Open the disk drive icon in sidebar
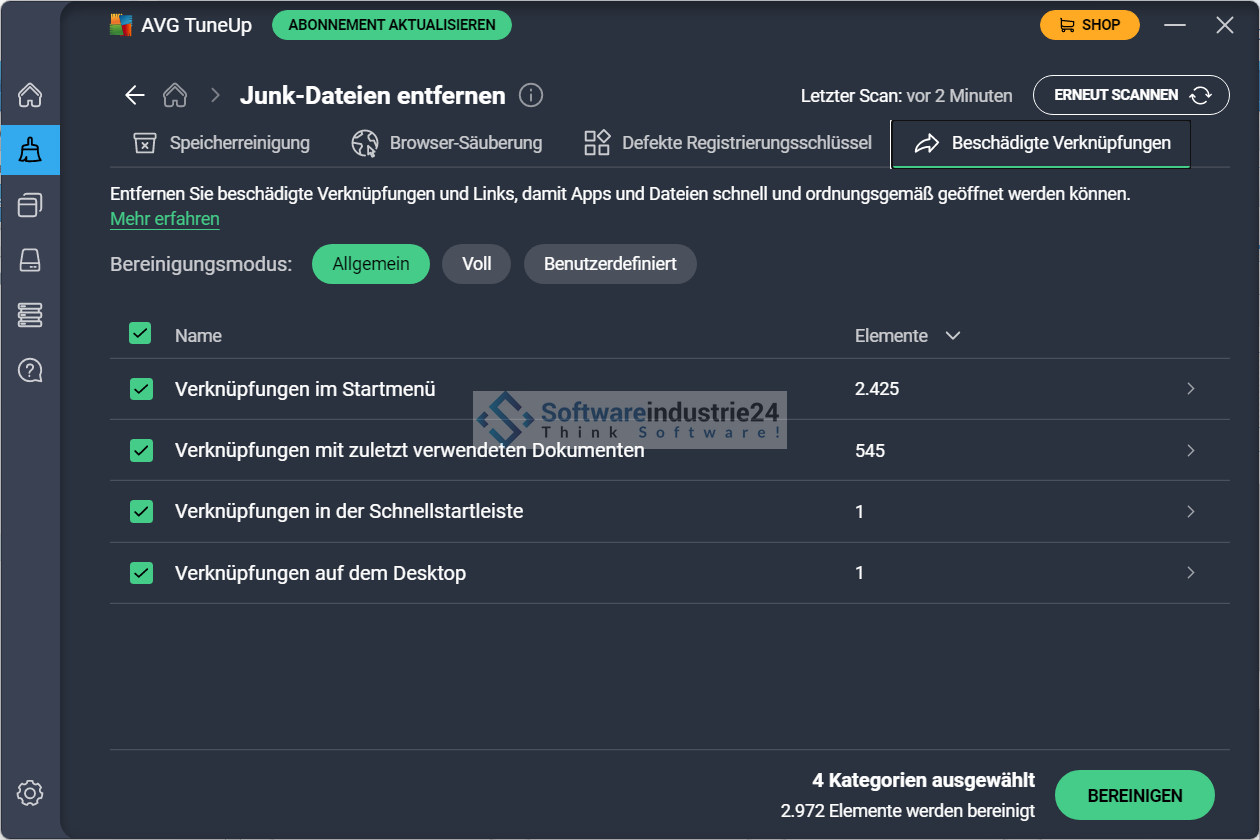The width and height of the screenshot is (1260, 840). point(30,260)
